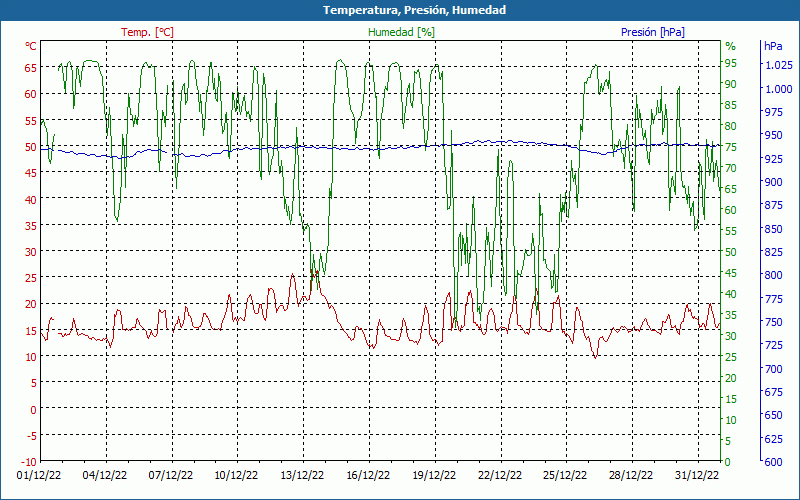
Task: Click the red "10" temperature axis value
Action: pyautogui.click(x=31, y=357)
